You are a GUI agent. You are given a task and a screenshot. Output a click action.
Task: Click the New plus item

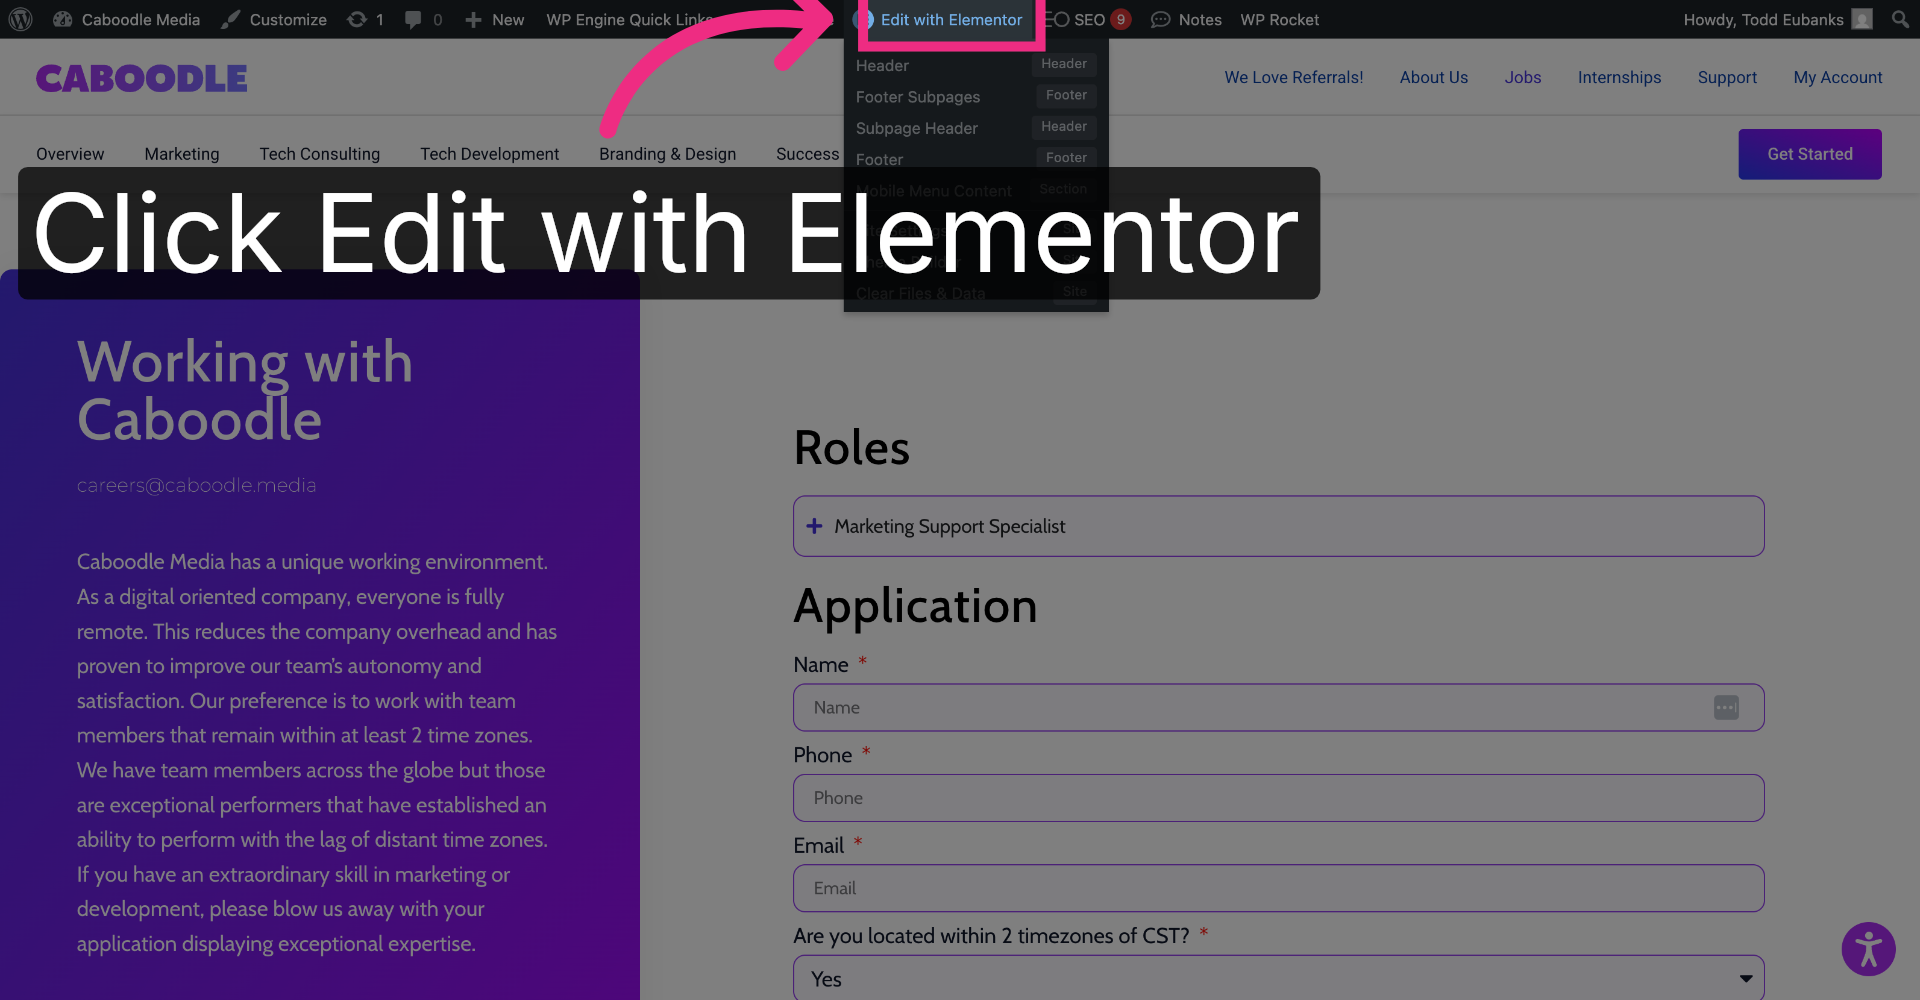tap(495, 19)
